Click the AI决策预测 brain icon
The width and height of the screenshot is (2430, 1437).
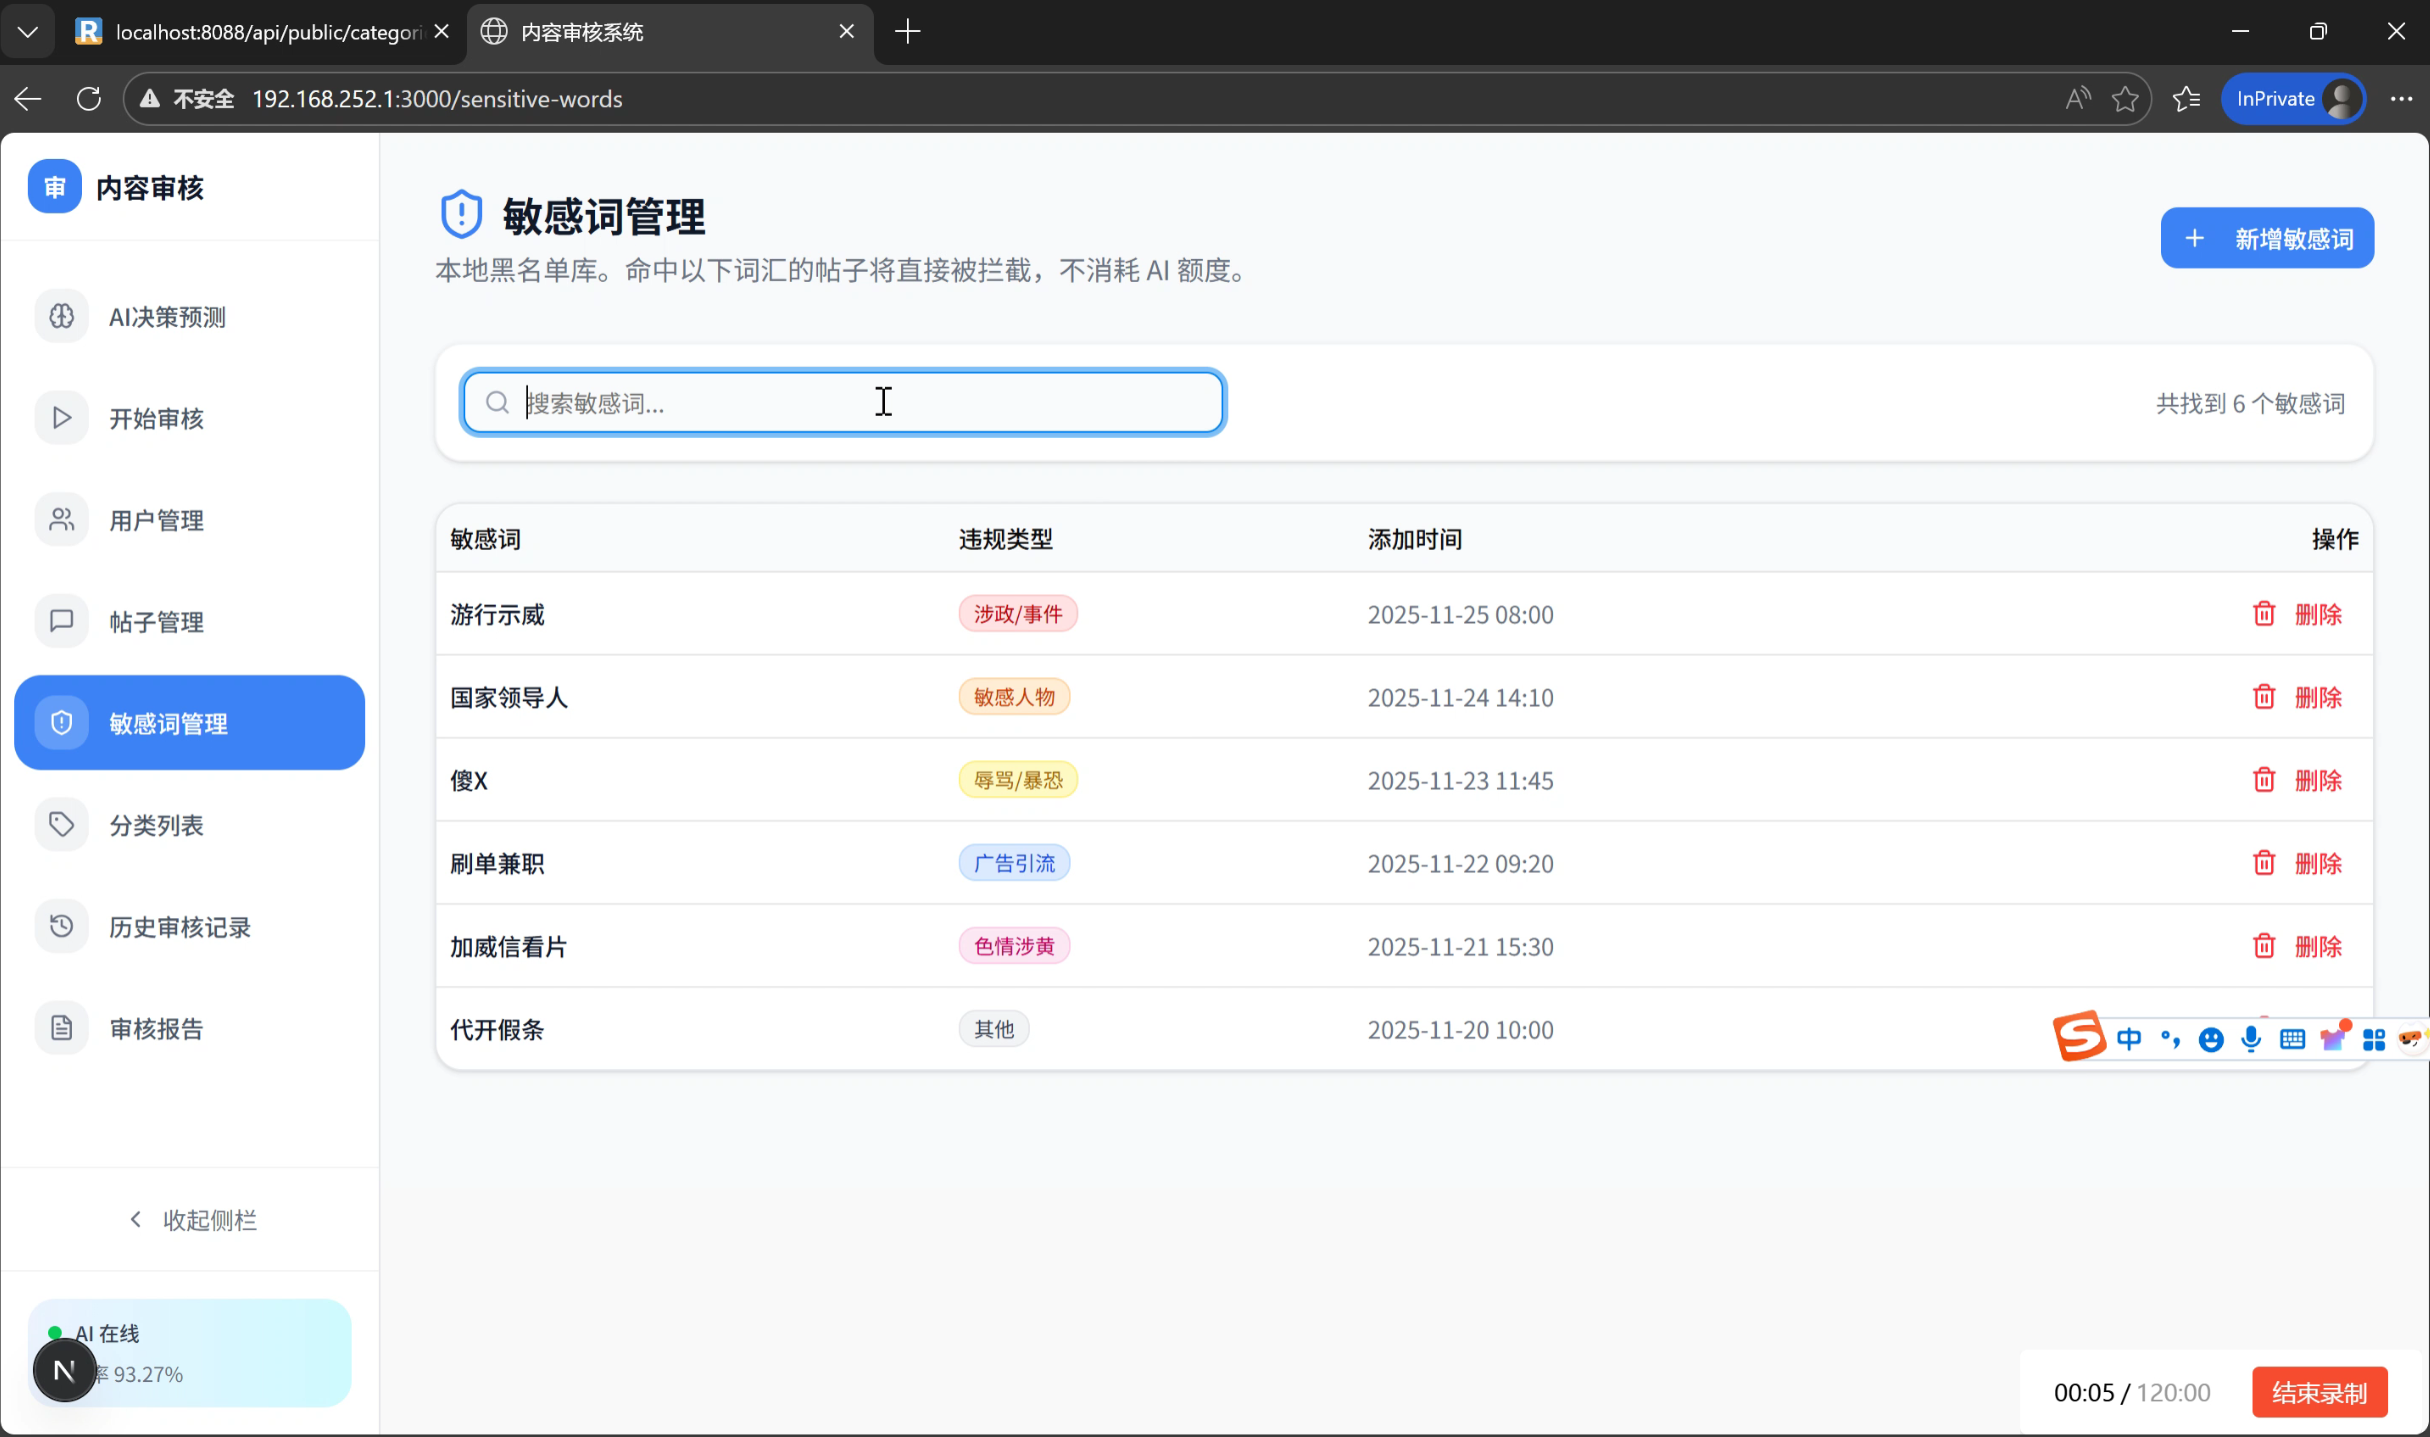[62, 317]
